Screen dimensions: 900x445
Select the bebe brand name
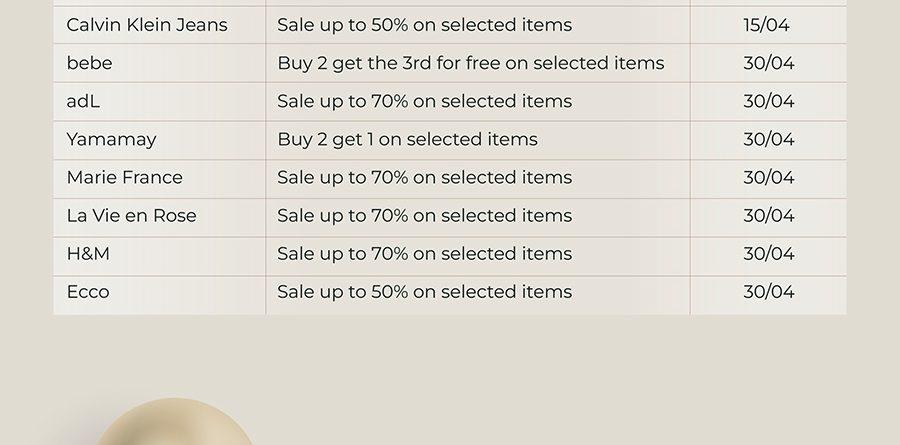pos(90,63)
